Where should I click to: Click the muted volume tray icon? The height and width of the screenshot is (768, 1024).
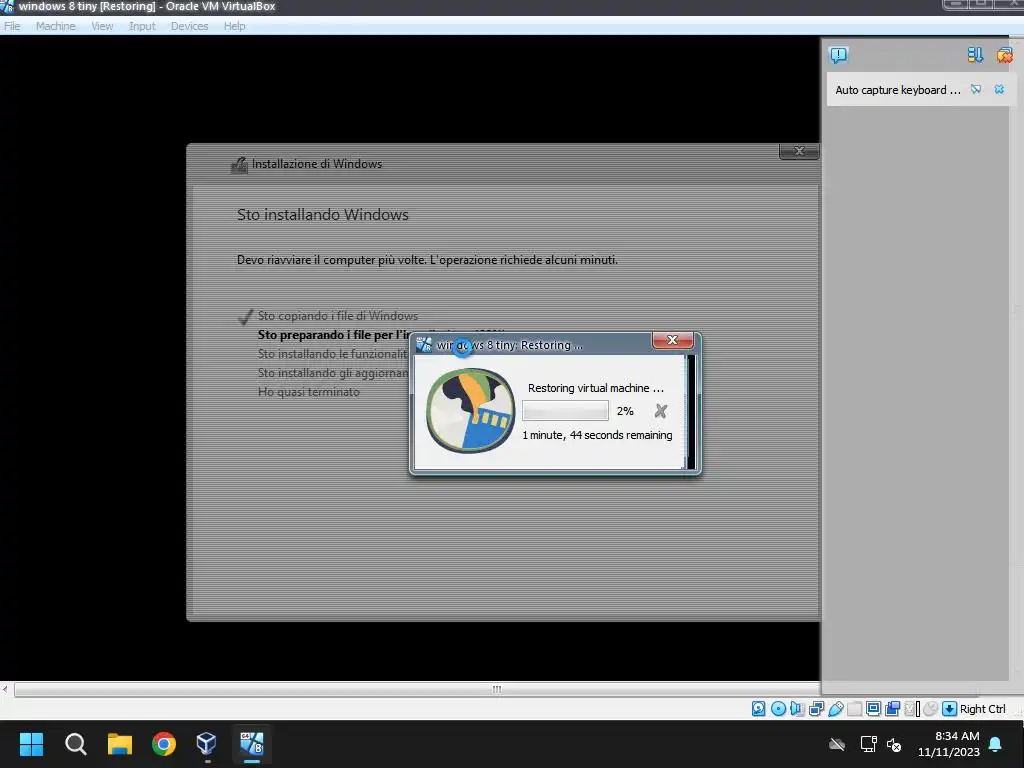pos(894,744)
